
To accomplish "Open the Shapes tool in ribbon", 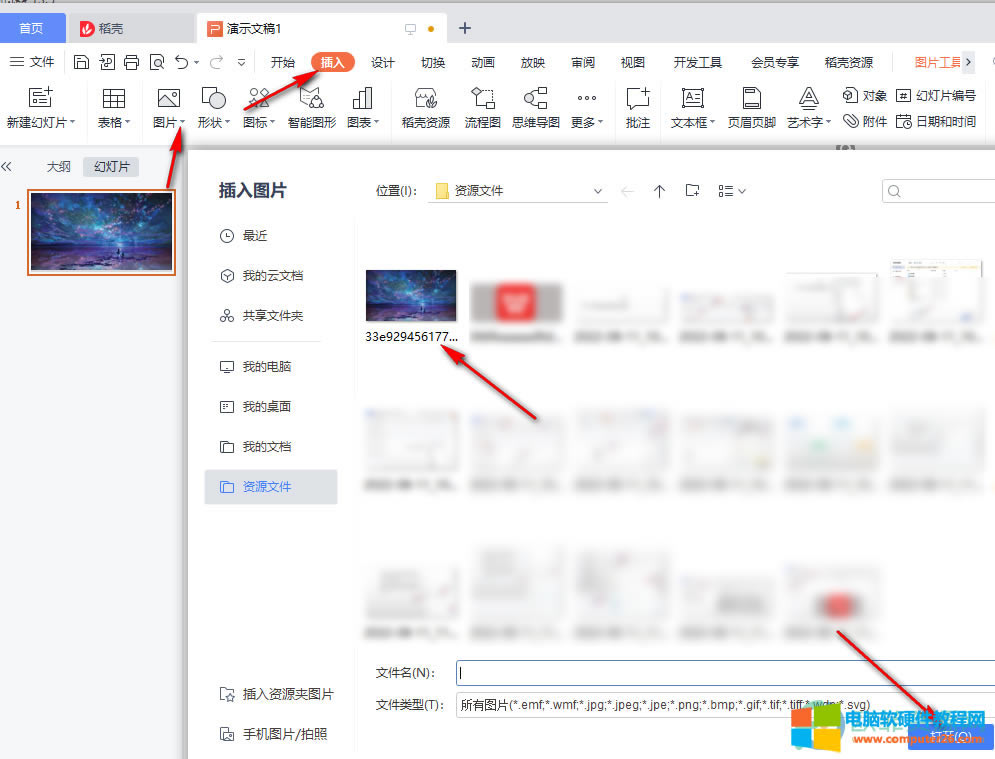I will click(x=213, y=99).
